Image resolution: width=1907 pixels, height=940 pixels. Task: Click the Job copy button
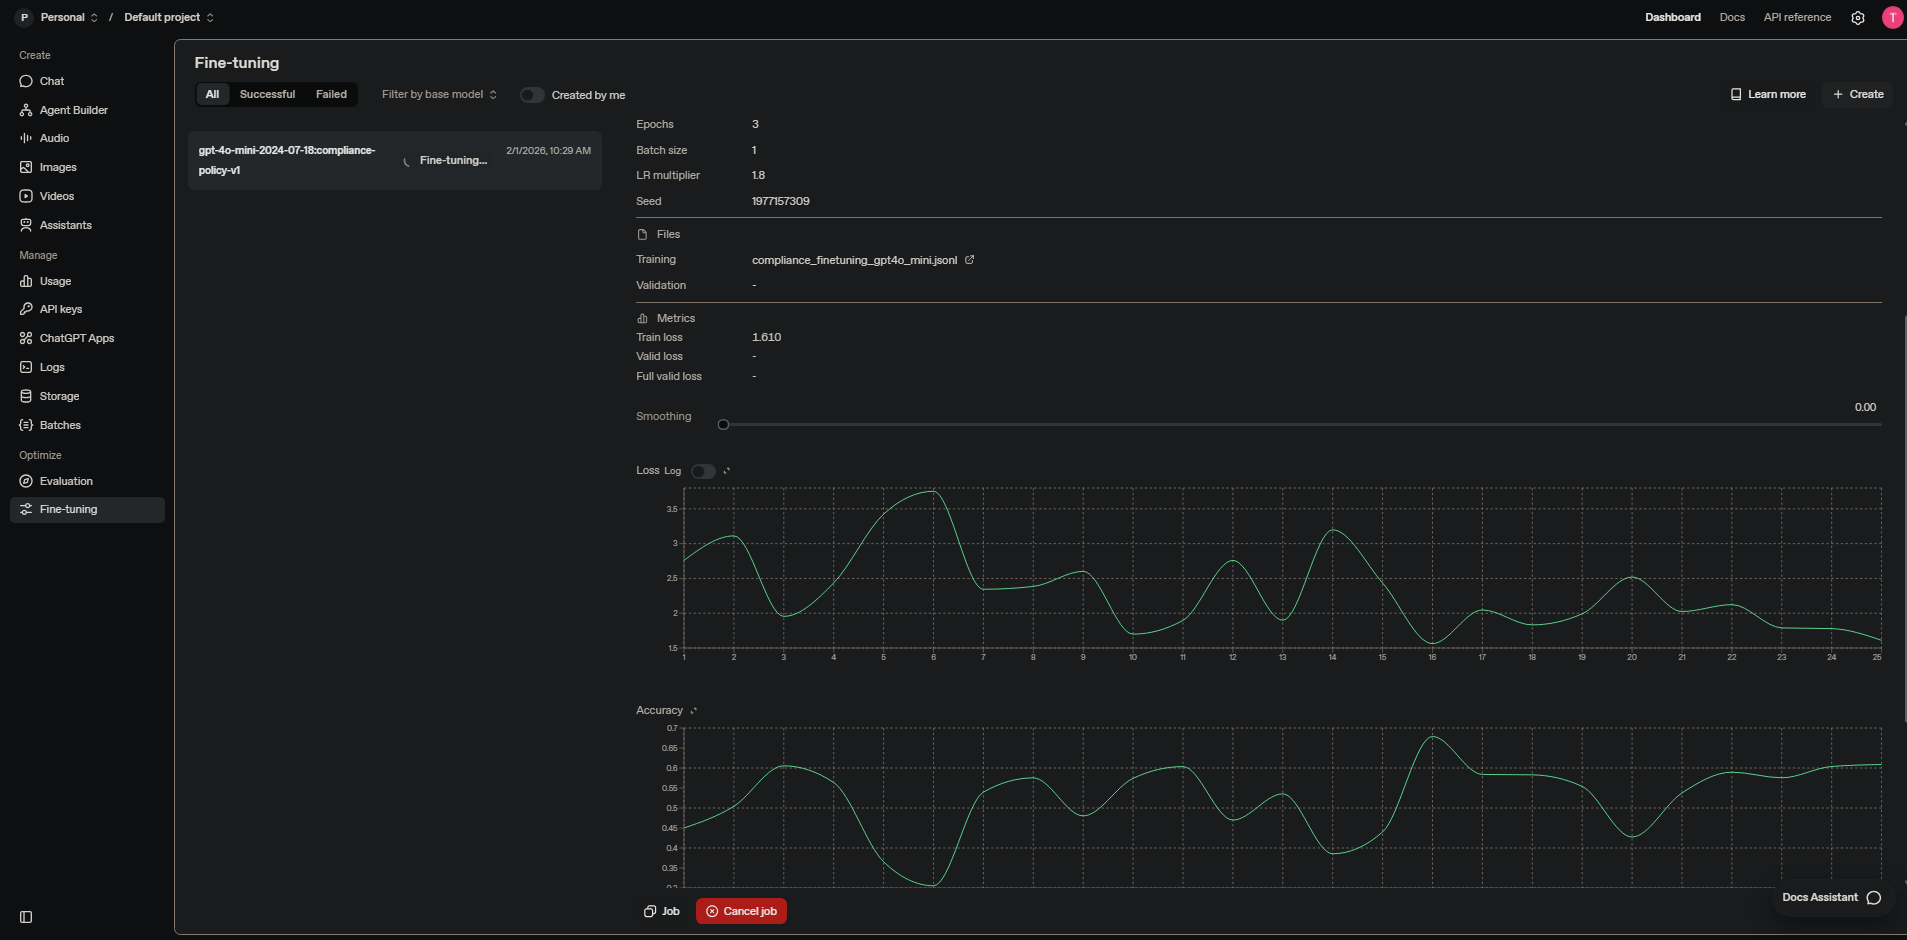[662, 911]
